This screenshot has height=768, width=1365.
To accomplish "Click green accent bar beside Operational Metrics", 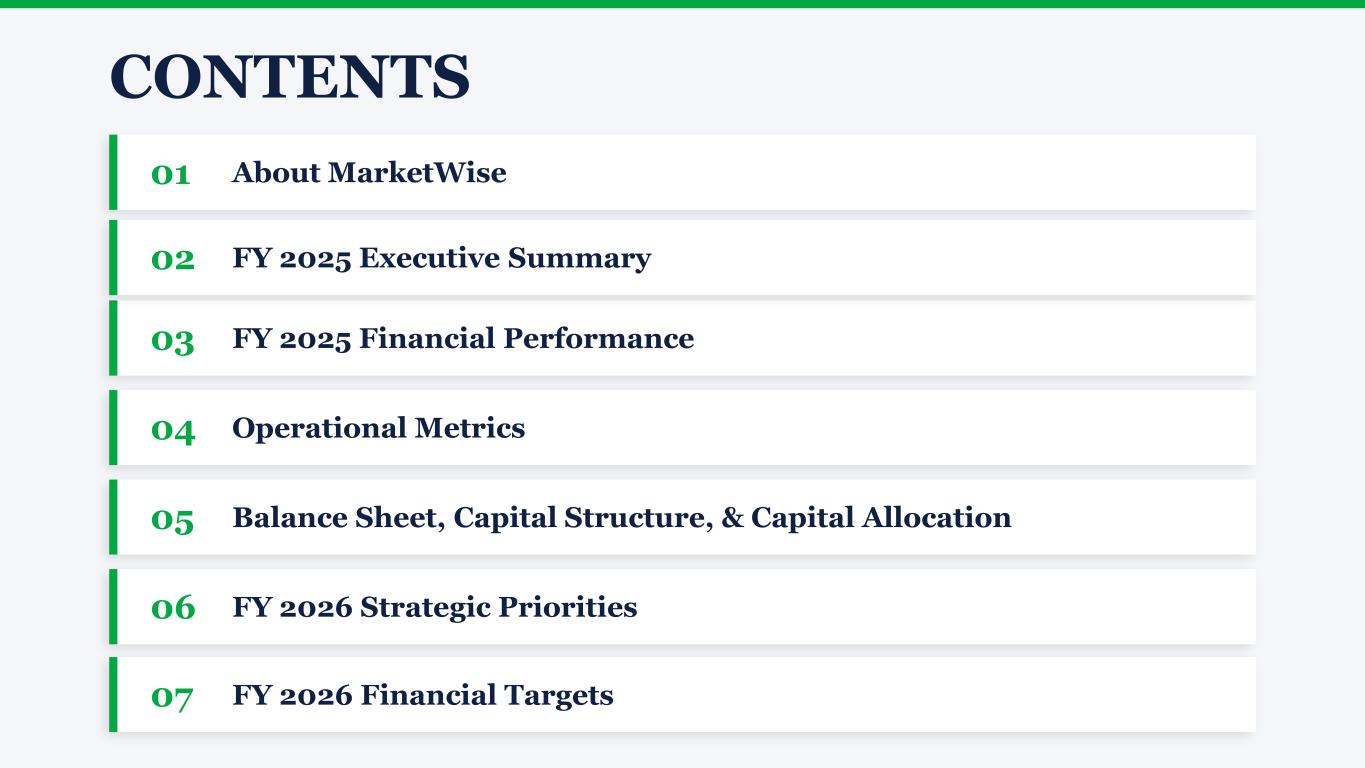I will pyautogui.click(x=113, y=427).
